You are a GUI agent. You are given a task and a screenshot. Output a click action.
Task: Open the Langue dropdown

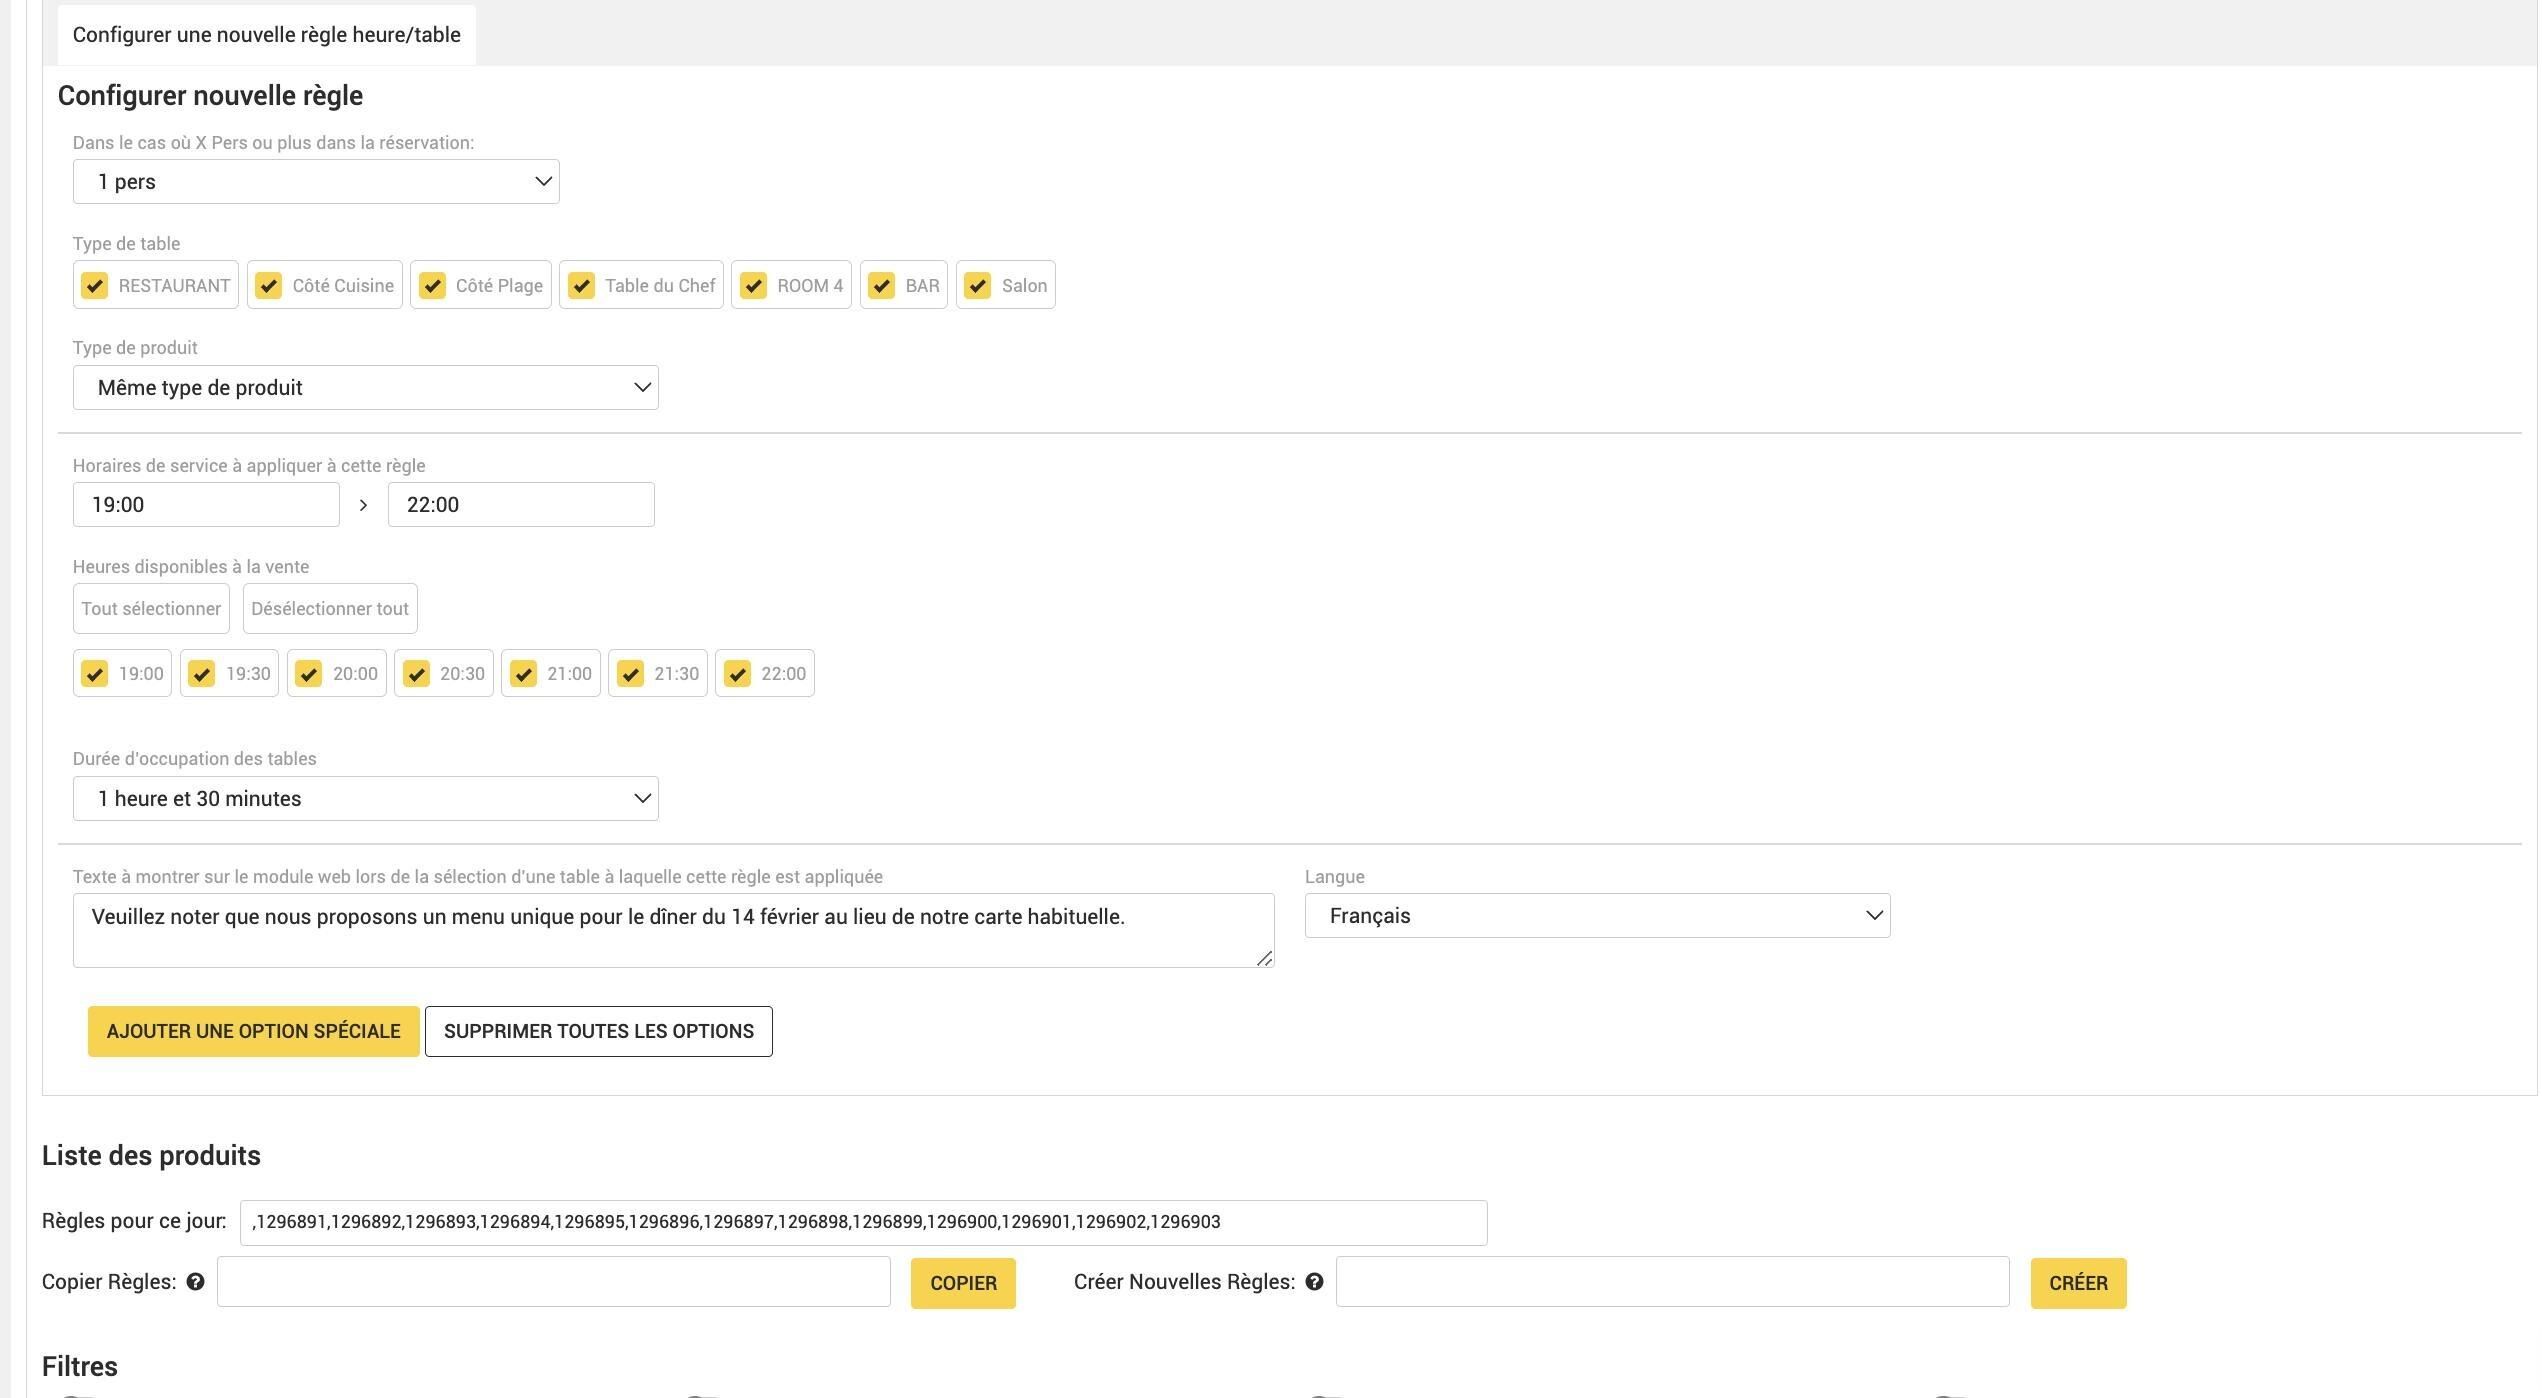click(1597, 916)
